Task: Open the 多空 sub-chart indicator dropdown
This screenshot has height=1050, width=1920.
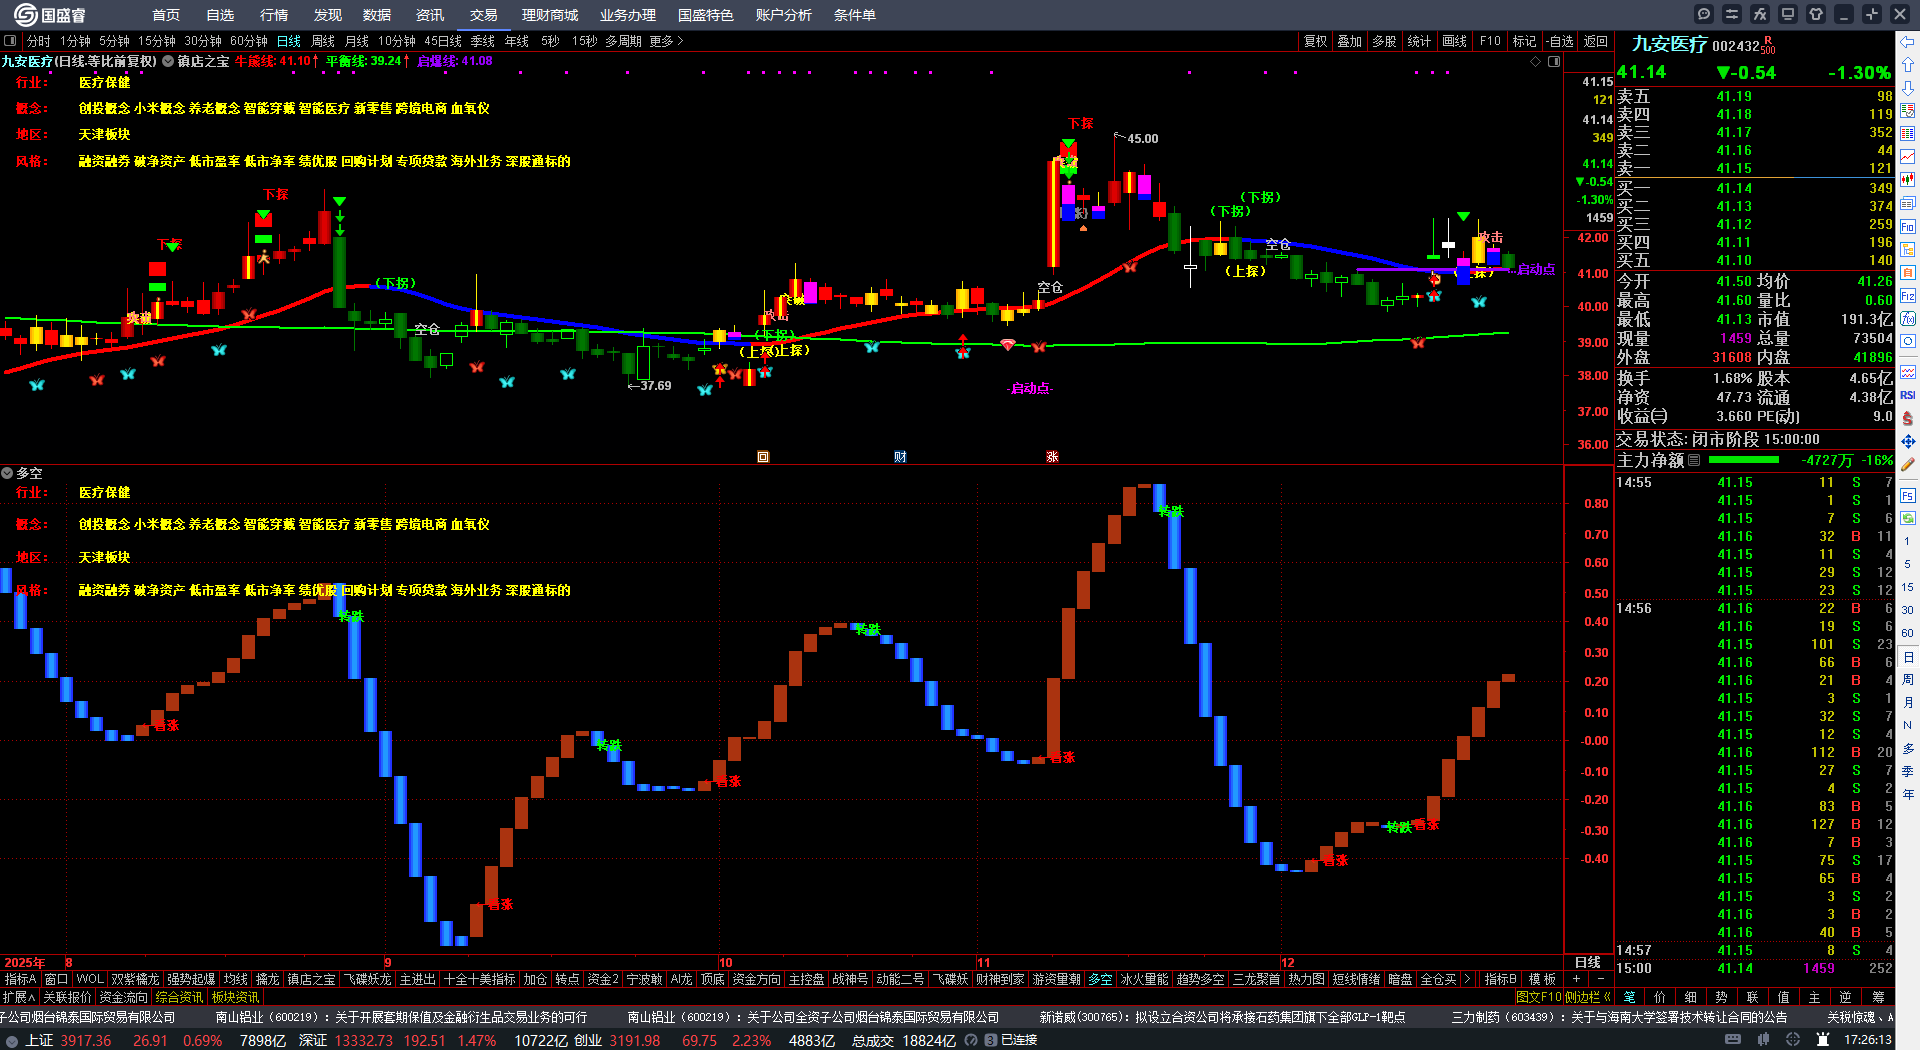Action: (x=7, y=473)
